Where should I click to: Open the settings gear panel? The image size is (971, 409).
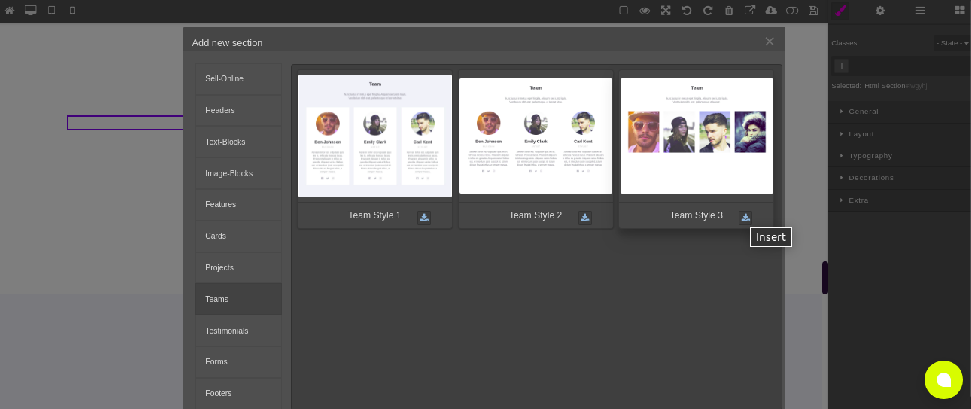pos(880,11)
